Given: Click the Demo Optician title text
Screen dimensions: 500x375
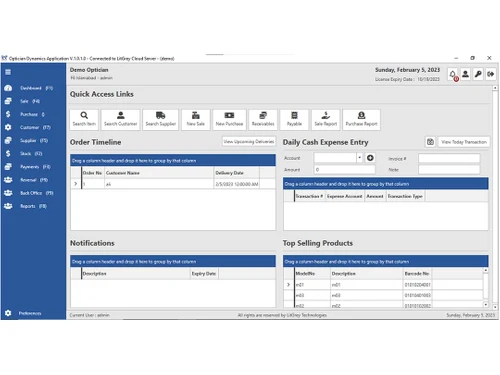Looking at the screenshot, I should (89, 70).
